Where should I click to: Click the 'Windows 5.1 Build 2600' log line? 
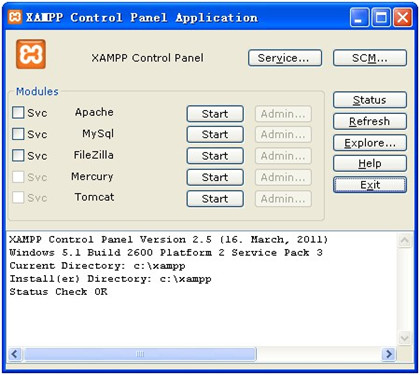tap(166, 253)
